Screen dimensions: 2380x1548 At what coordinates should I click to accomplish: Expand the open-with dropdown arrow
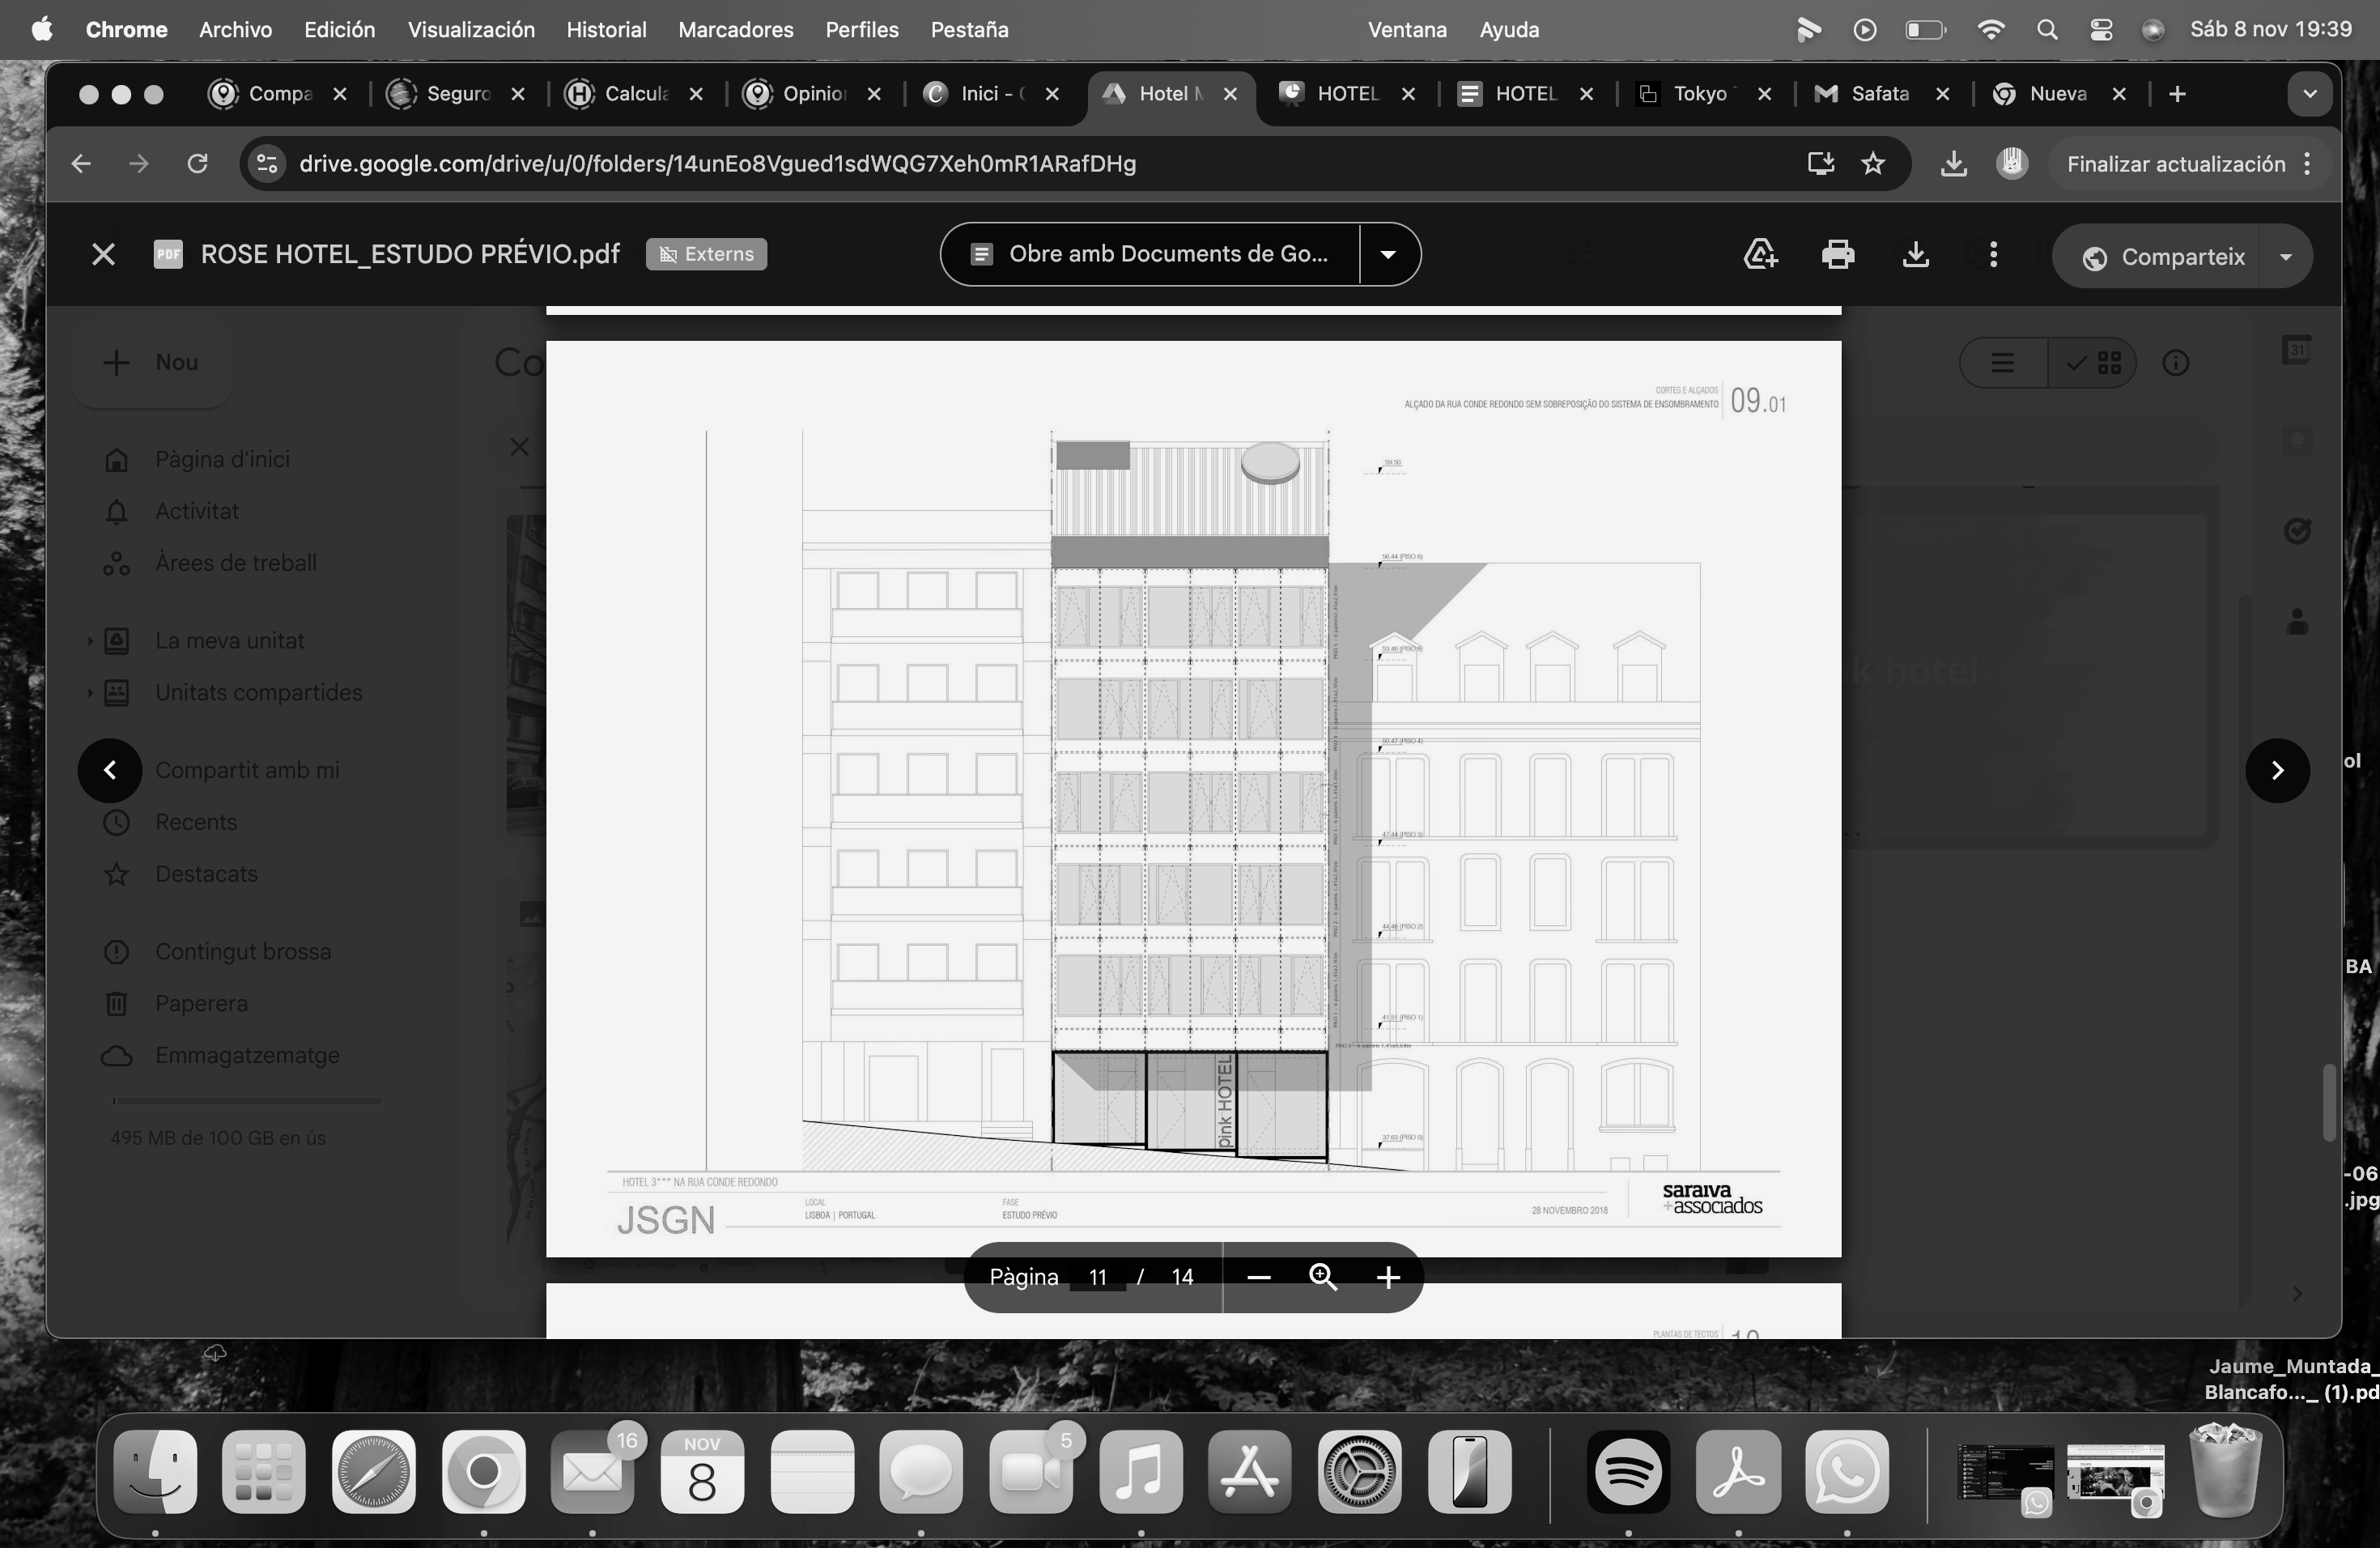point(1388,255)
